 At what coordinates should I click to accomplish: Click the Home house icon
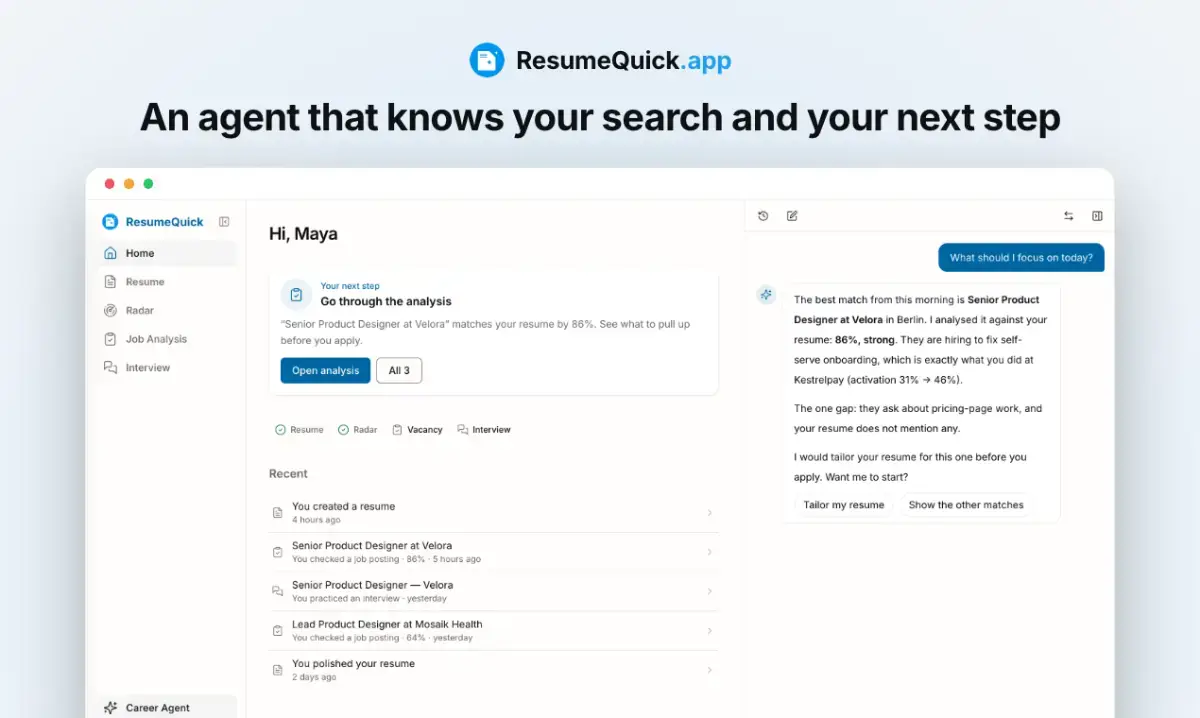coord(111,253)
